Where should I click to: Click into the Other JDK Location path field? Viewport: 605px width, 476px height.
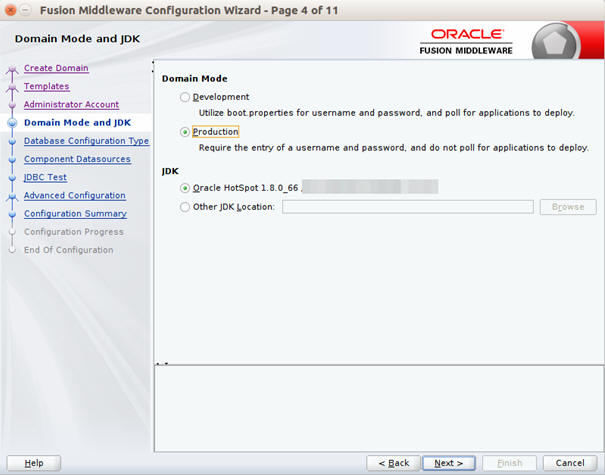click(408, 207)
